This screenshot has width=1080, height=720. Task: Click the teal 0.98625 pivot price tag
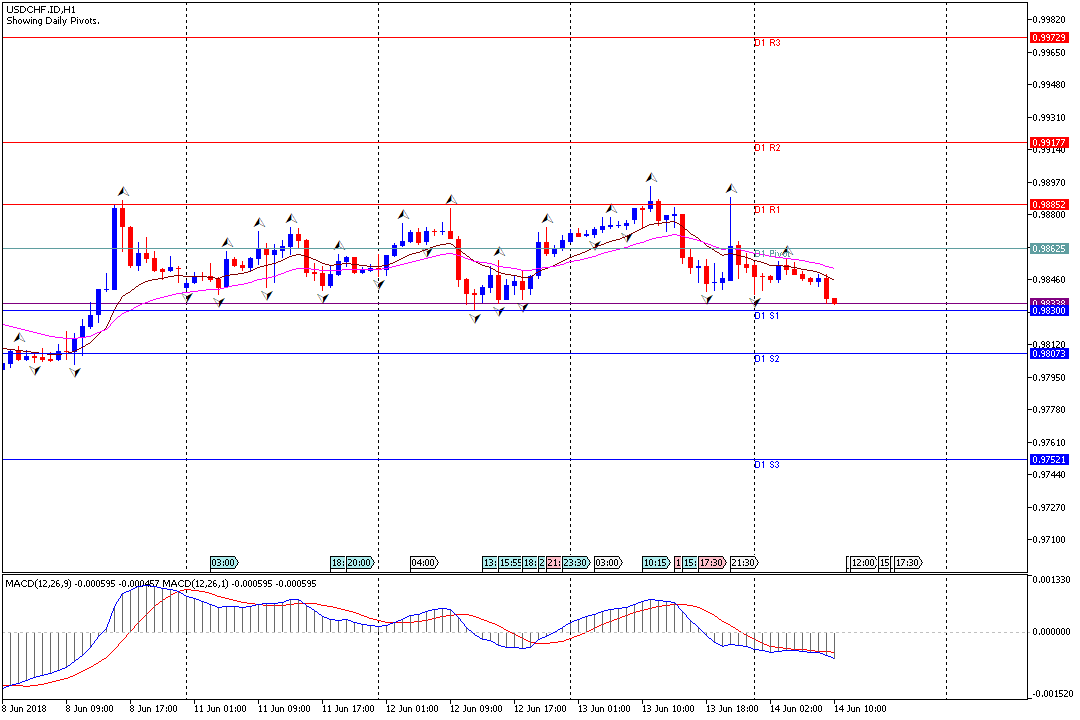tap(1049, 248)
